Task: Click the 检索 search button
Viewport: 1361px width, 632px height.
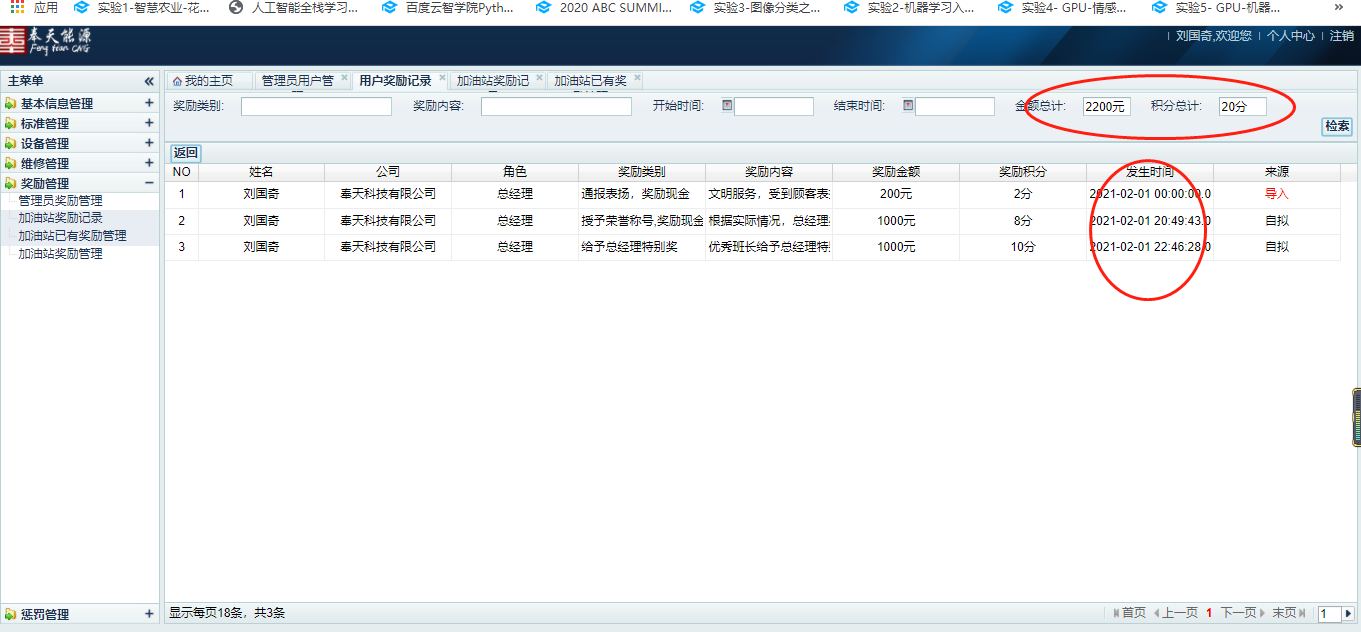Action: coord(1337,126)
